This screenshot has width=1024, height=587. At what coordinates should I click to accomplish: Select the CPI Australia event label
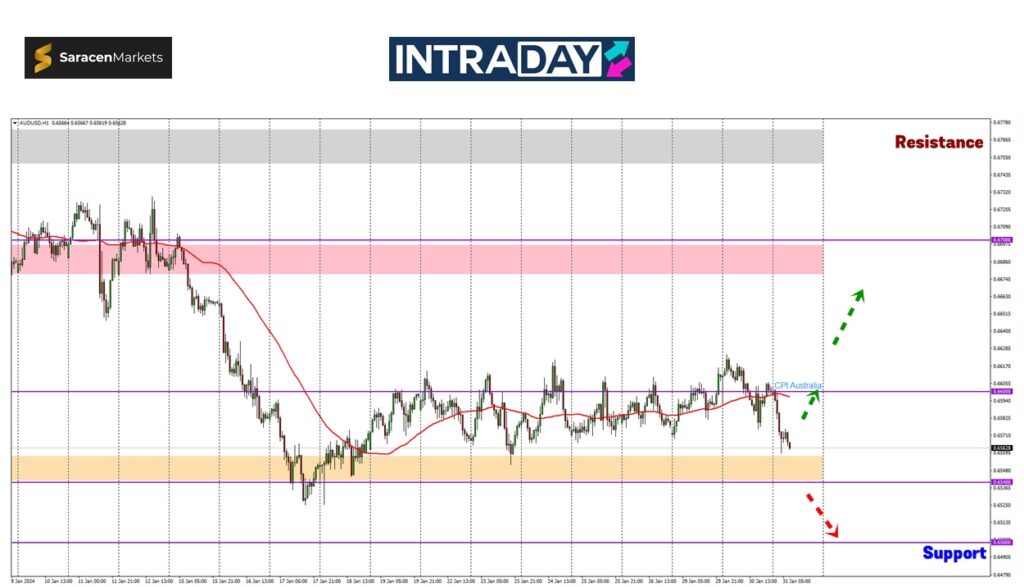click(799, 385)
